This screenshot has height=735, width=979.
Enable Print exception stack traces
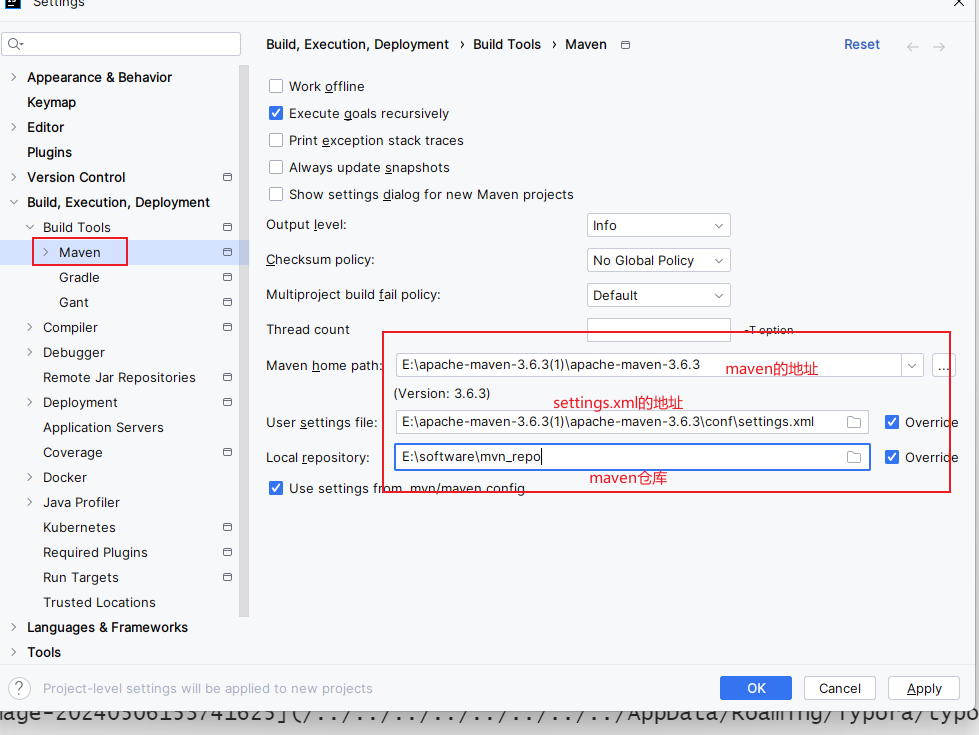point(276,140)
